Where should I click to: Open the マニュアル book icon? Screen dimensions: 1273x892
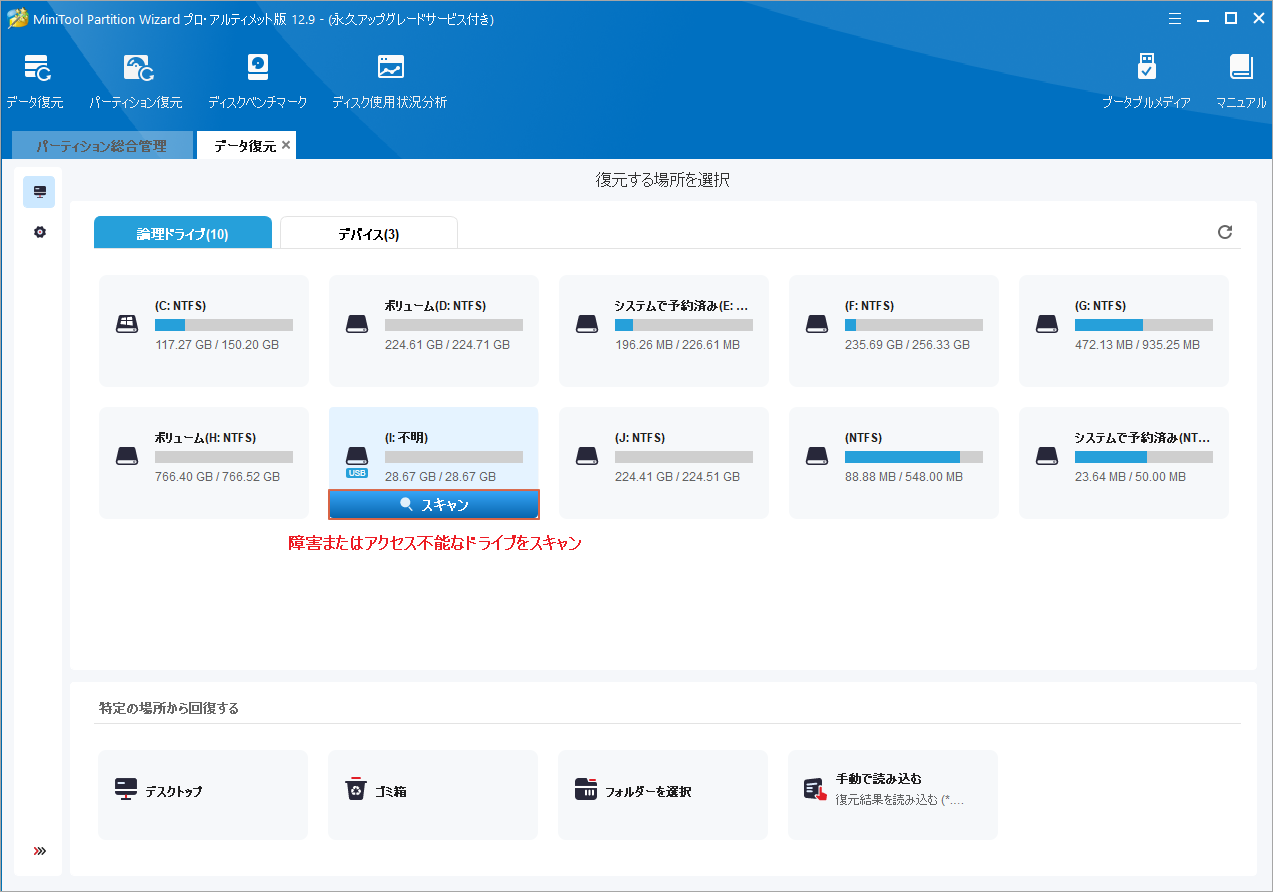pyautogui.click(x=1241, y=68)
